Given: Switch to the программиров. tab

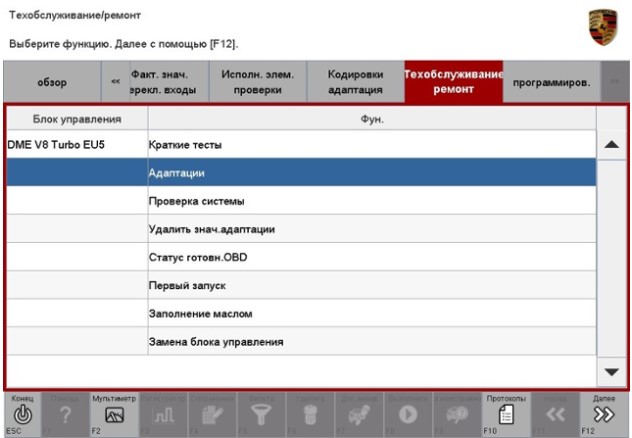Looking at the screenshot, I should [x=551, y=83].
